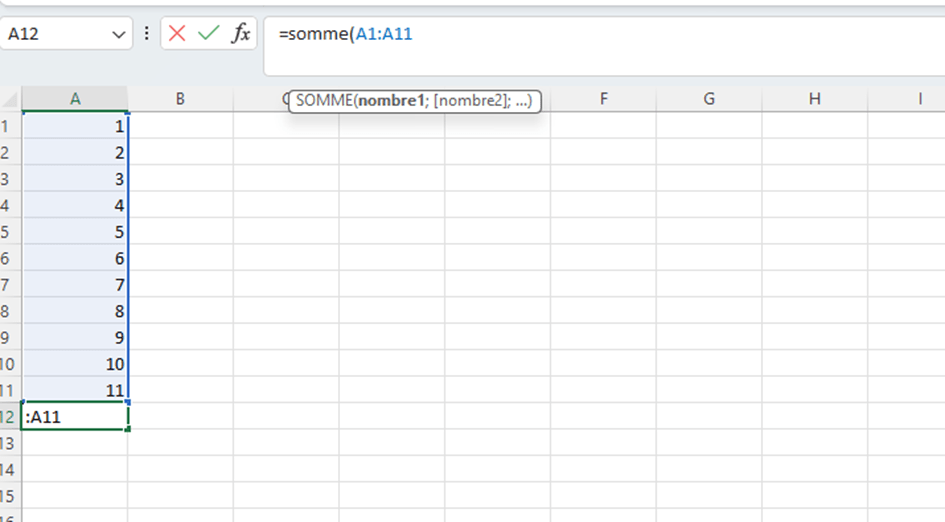Select column F header
Image resolution: width=945 pixels, height=522 pixels.
click(604, 99)
